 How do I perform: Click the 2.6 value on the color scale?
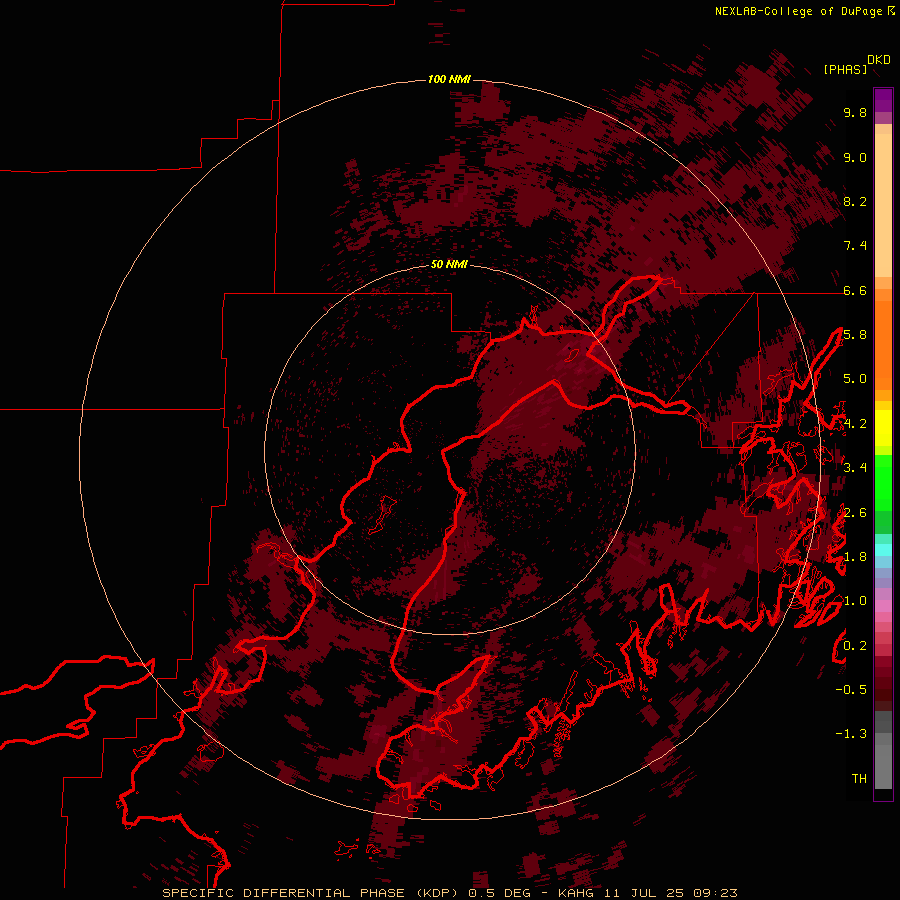tap(855, 513)
